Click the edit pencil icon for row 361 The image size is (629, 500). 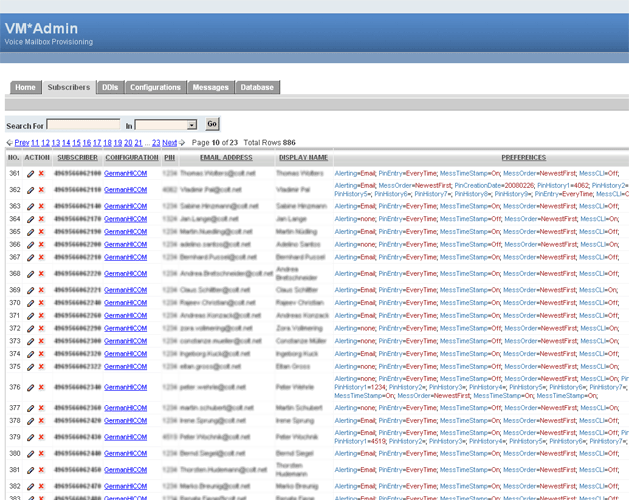pyautogui.click(x=30, y=173)
